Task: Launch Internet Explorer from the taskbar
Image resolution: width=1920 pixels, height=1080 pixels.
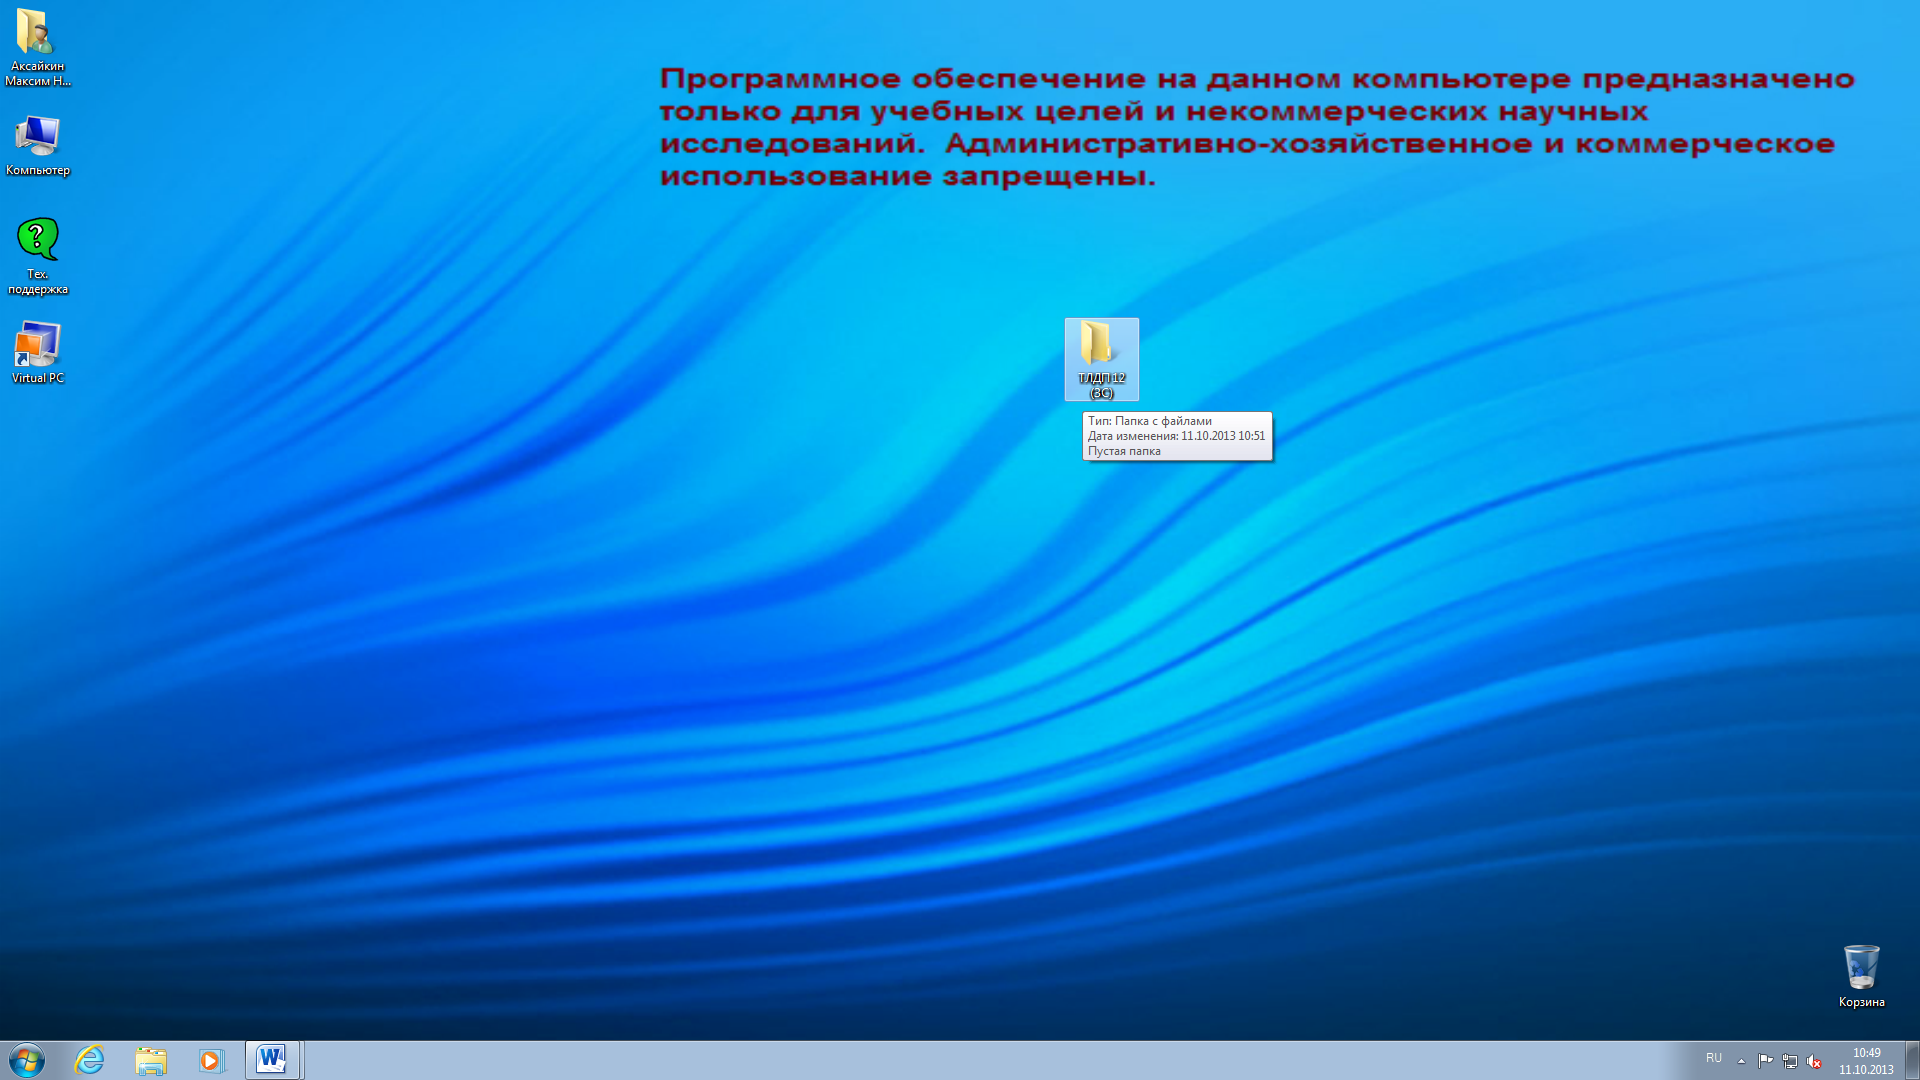Action: (x=90, y=1060)
